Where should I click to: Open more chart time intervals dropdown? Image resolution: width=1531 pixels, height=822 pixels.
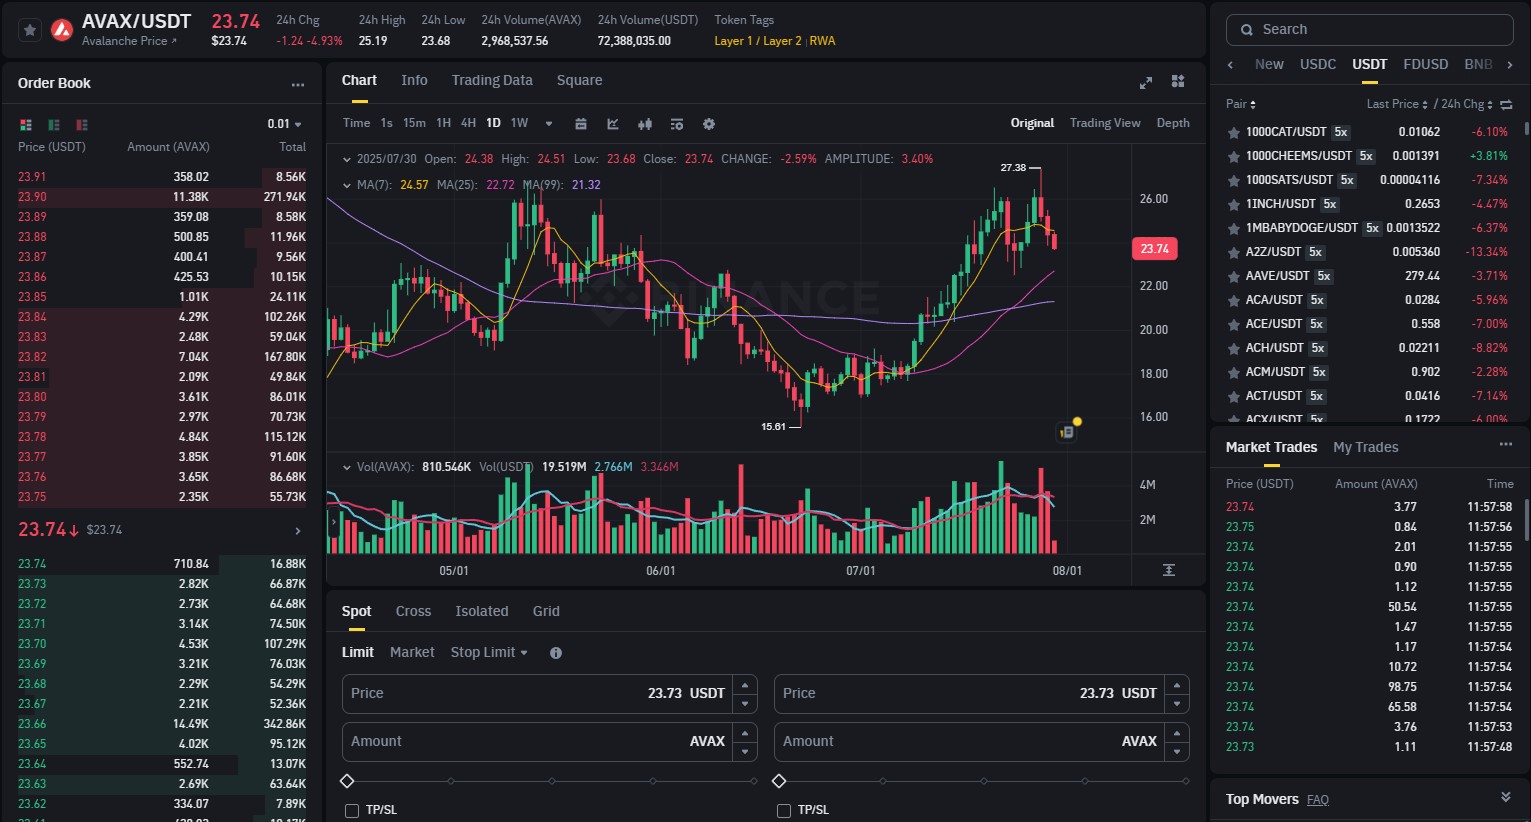click(x=549, y=124)
